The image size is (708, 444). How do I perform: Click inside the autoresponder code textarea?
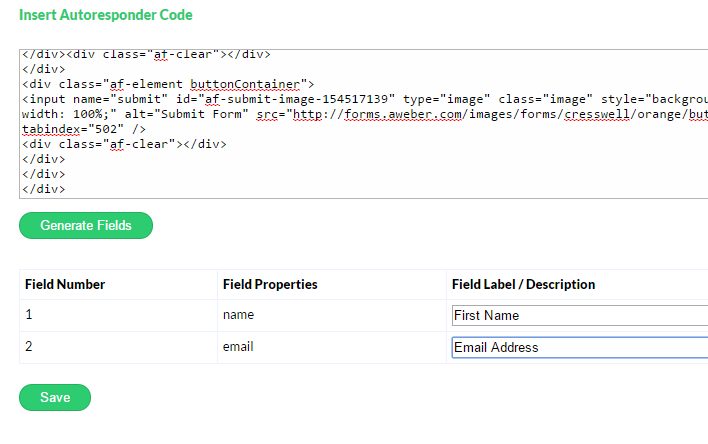point(363,124)
